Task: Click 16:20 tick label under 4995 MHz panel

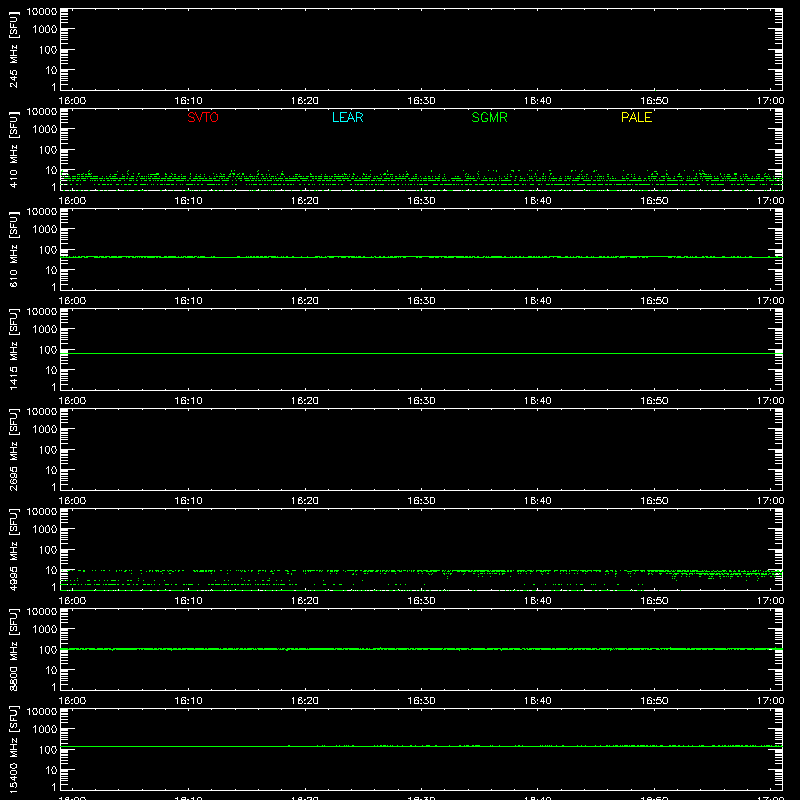Action: tap(305, 601)
